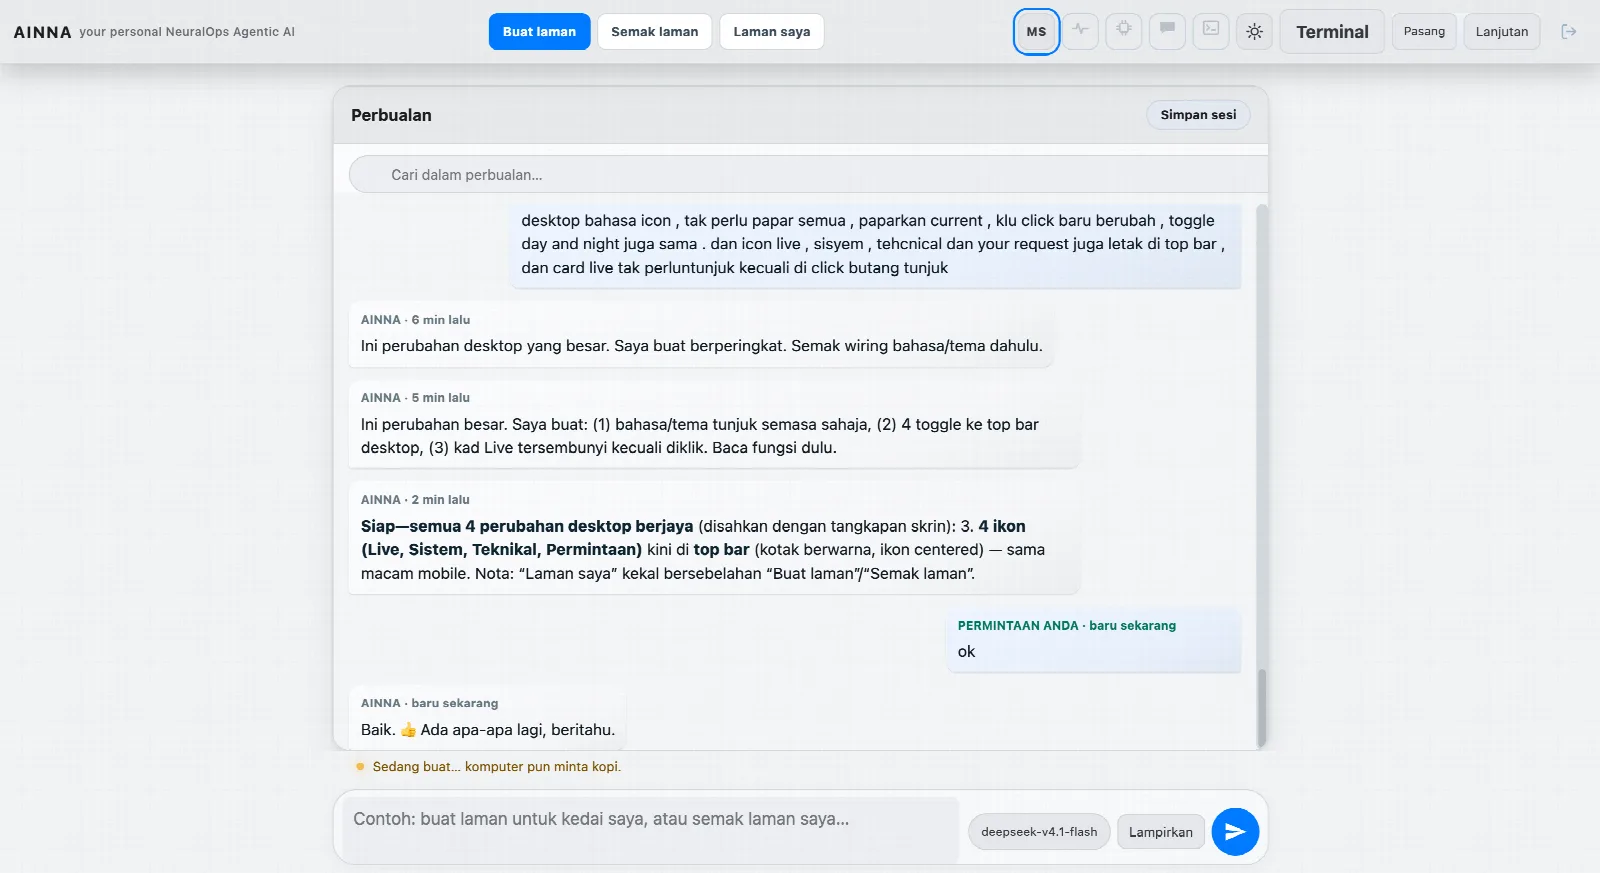Image resolution: width=1600 pixels, height=873 pixels.
Task: Click the conversation scrollbar thumb
Action: [1261, 708]
